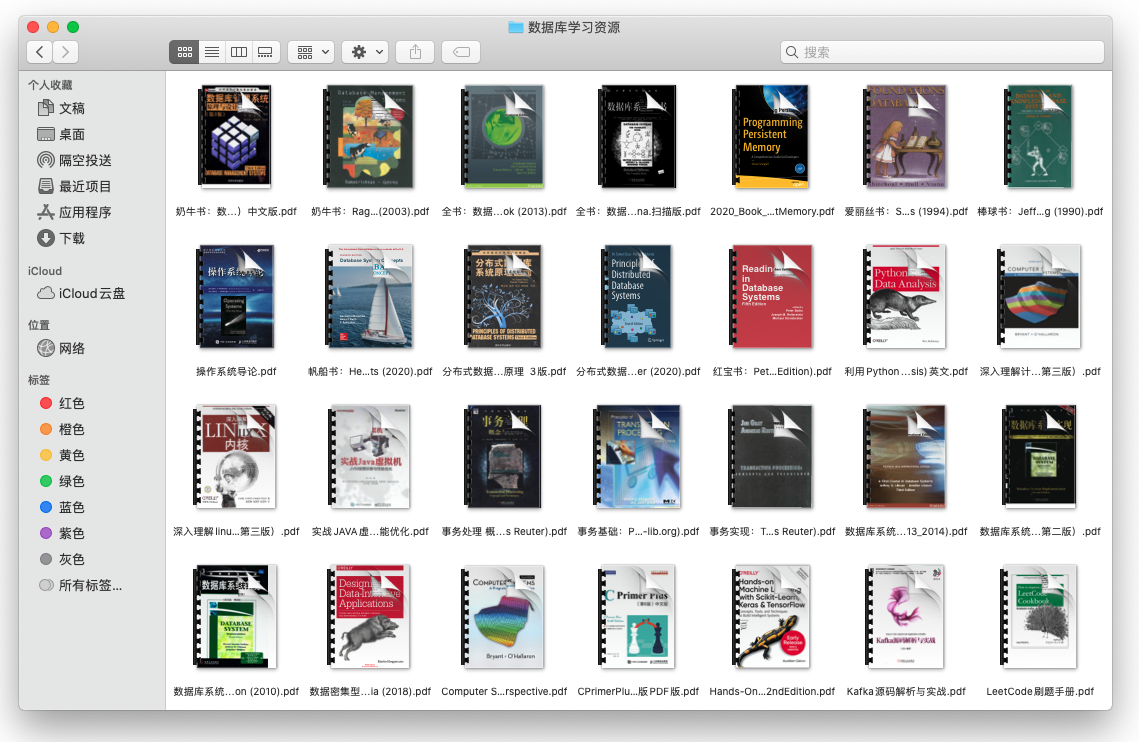
Task: Open the group-by arrangement dropdown
Action: (311, 52)
